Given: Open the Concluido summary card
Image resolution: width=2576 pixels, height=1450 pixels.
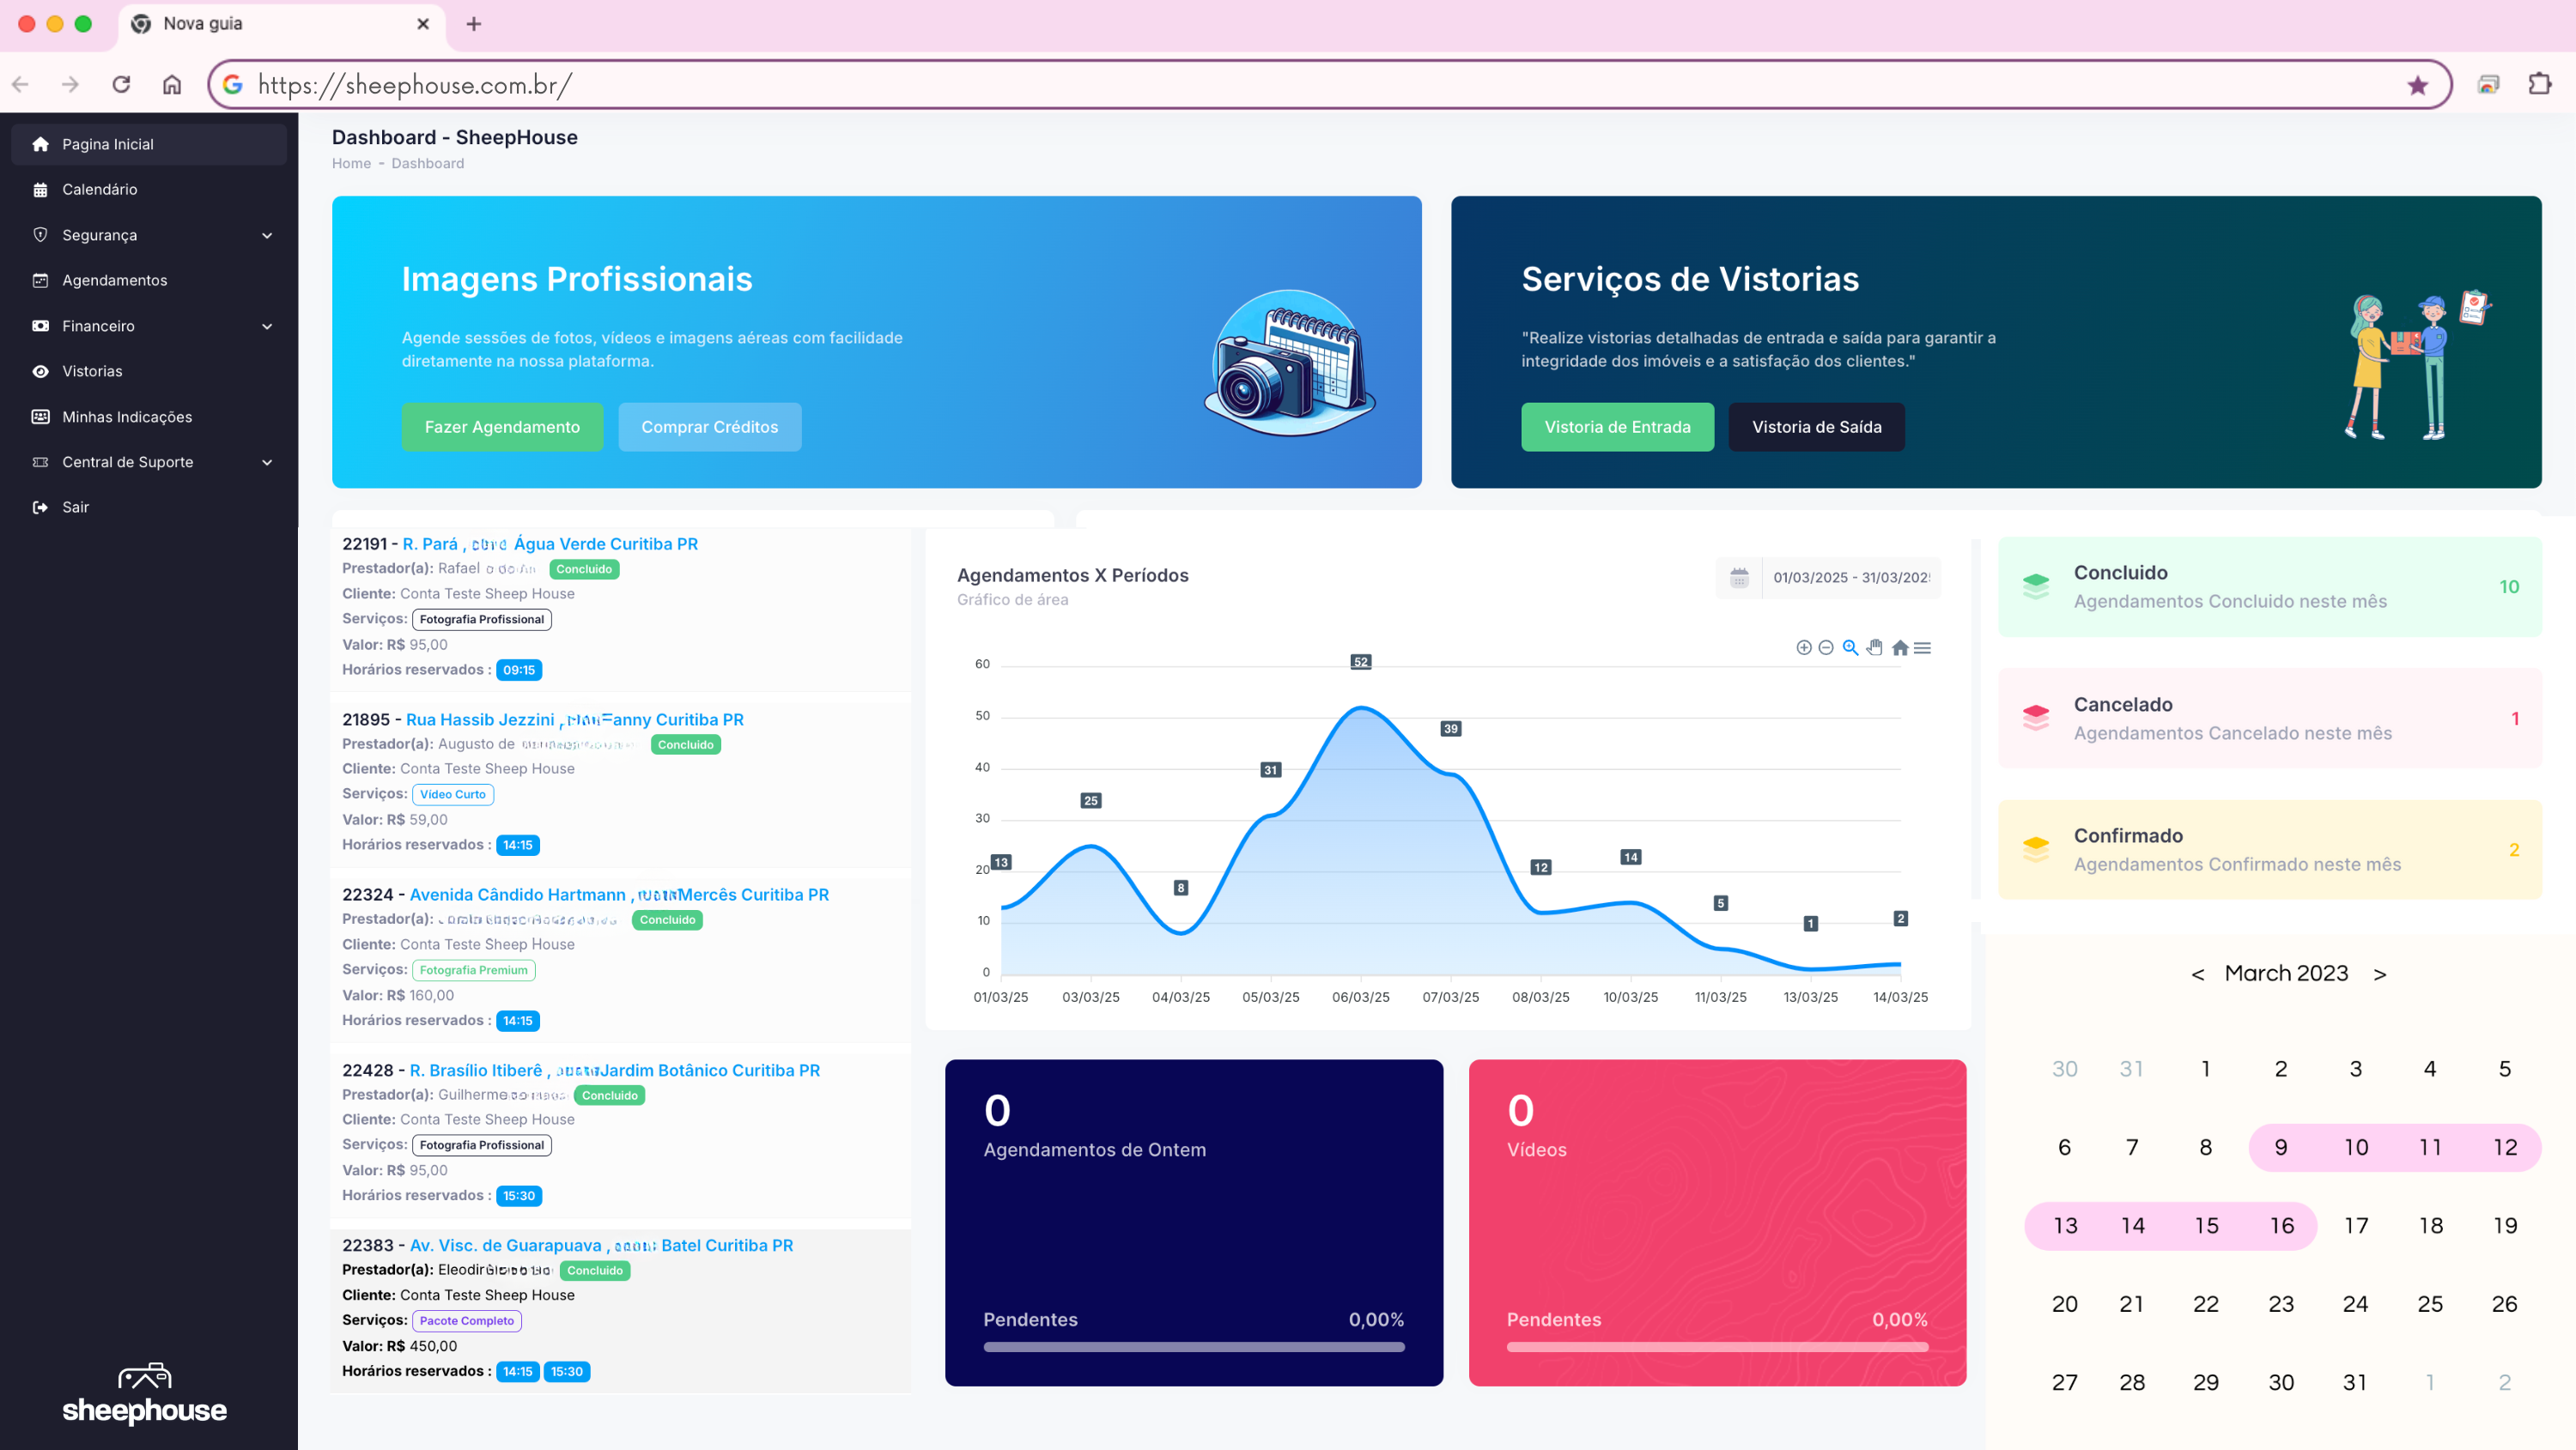Looking at the screenshot, I should click(x=2270, y=587).
